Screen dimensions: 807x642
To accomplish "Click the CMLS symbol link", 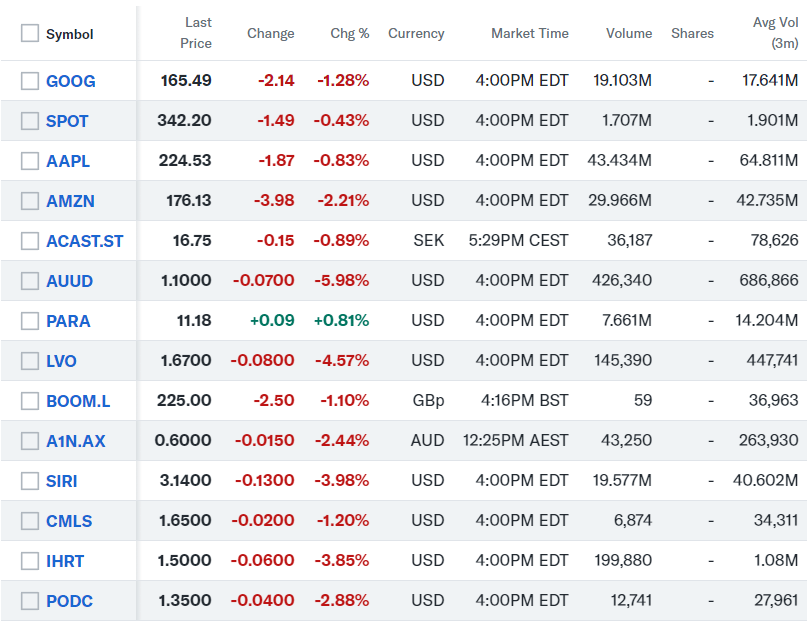I will coord(69,521).
